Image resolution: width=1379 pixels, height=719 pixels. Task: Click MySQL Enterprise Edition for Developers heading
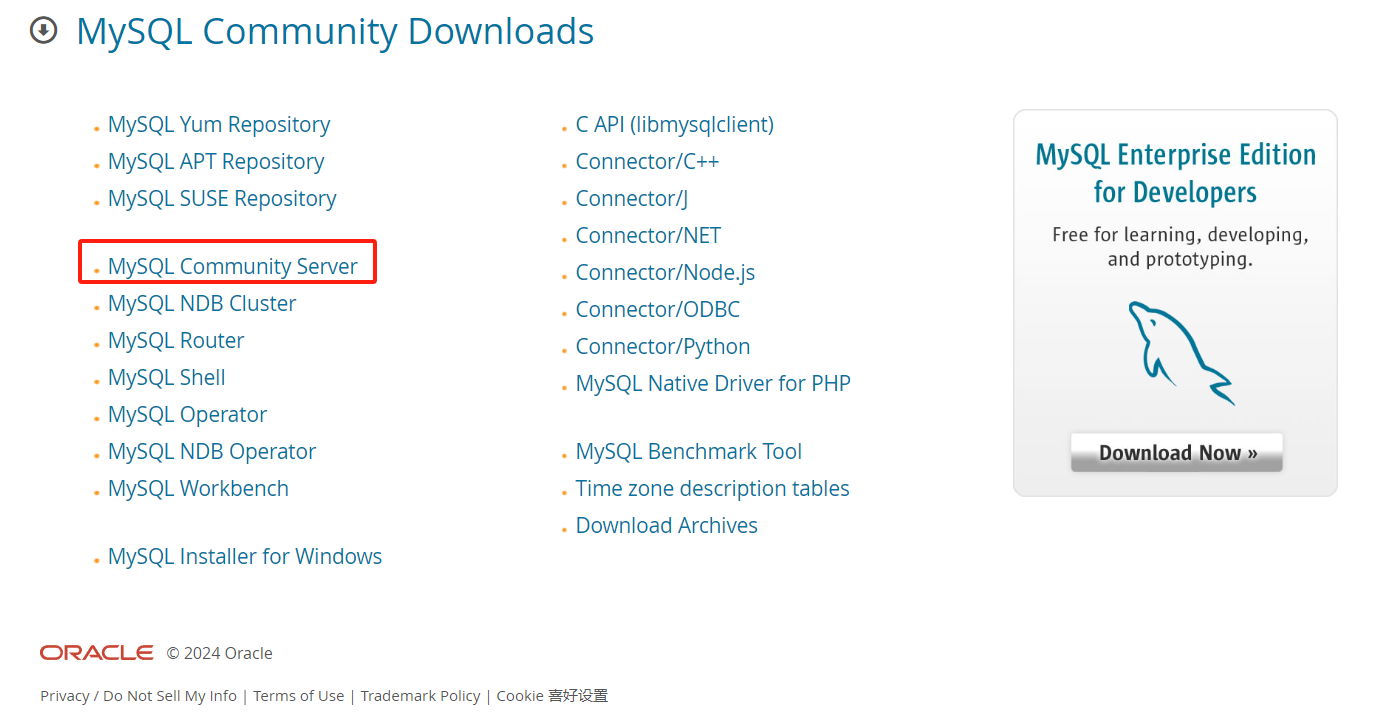pyautogui.click(x=1175, y=173)
